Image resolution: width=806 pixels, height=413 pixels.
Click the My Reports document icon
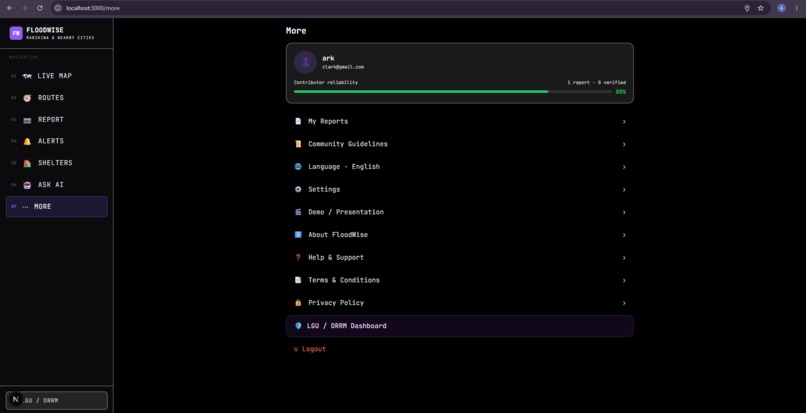(x=298, y=121)
